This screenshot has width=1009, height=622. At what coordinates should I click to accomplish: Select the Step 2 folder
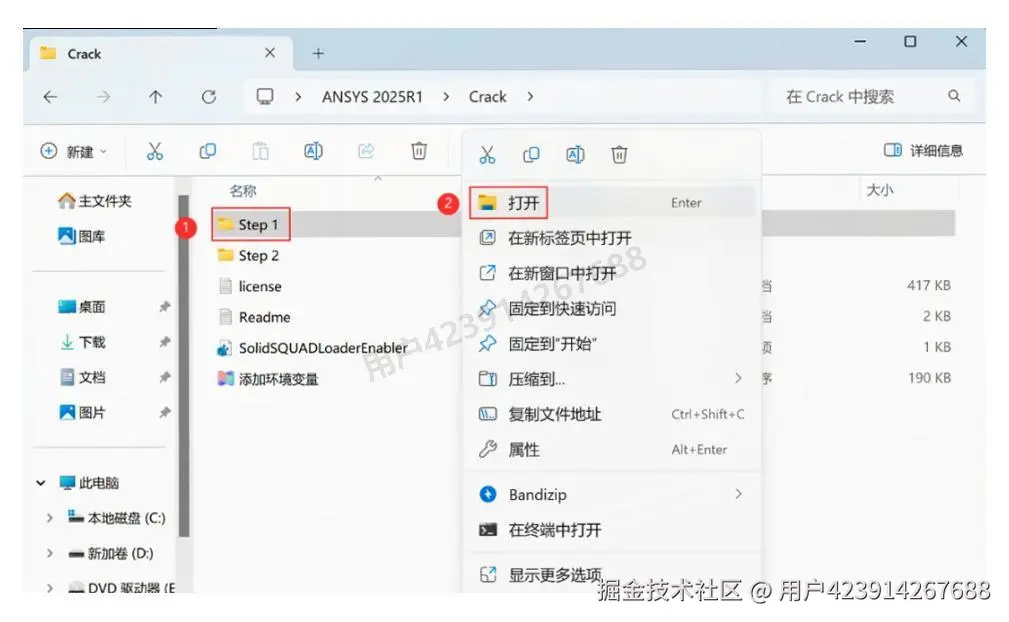248,255
